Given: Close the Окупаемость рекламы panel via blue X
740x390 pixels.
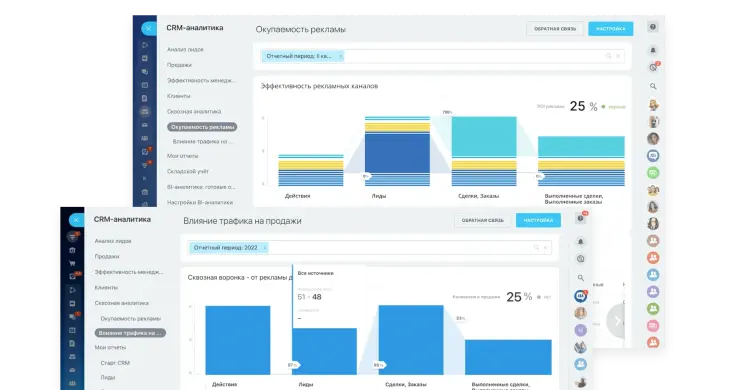Looking at the screenshot, I should [x=149, y=28].
